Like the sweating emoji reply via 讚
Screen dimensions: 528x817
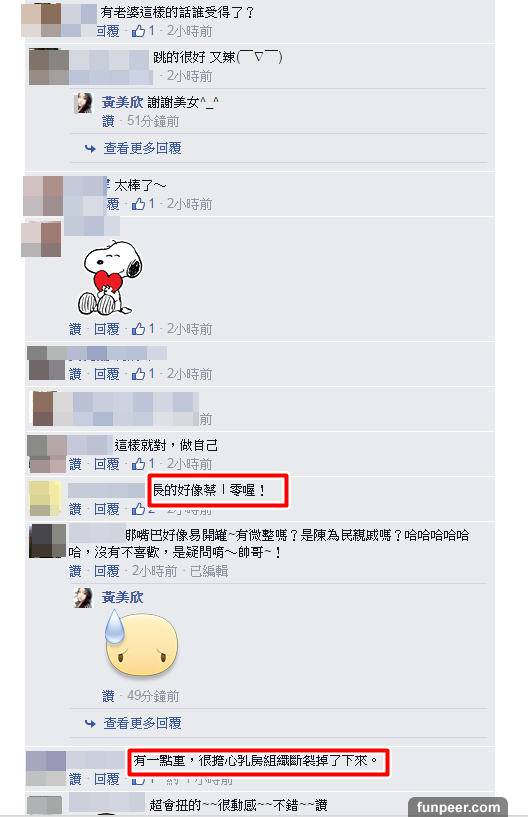[108, 696]
